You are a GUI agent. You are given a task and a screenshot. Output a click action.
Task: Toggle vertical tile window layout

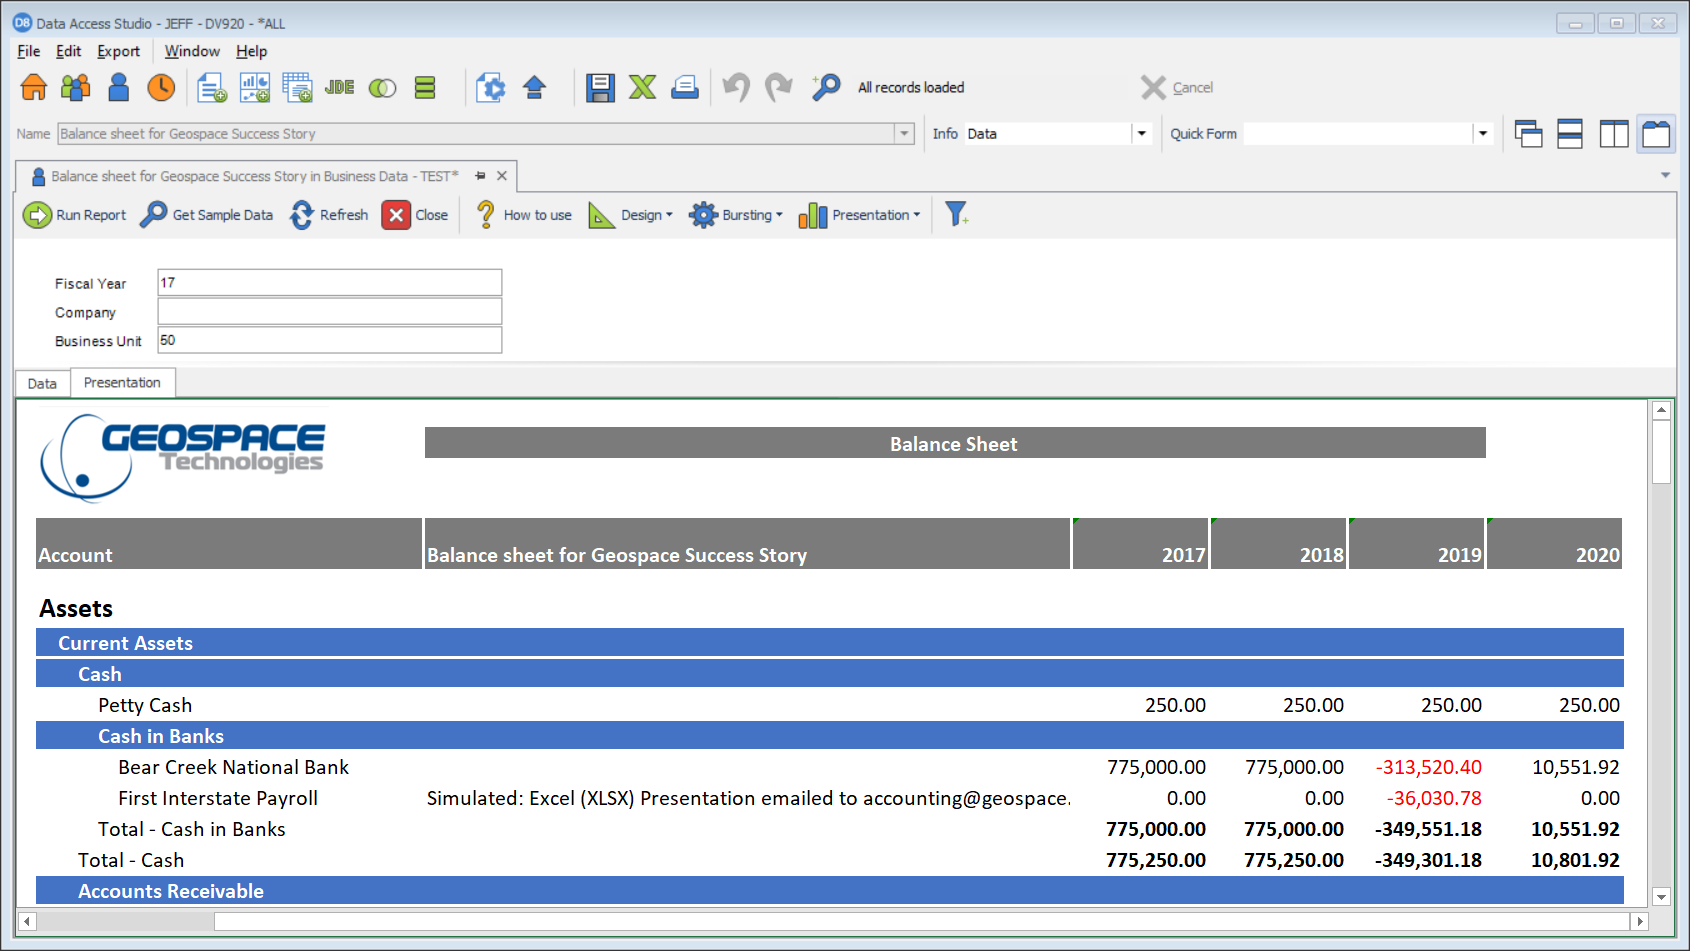1613,133
